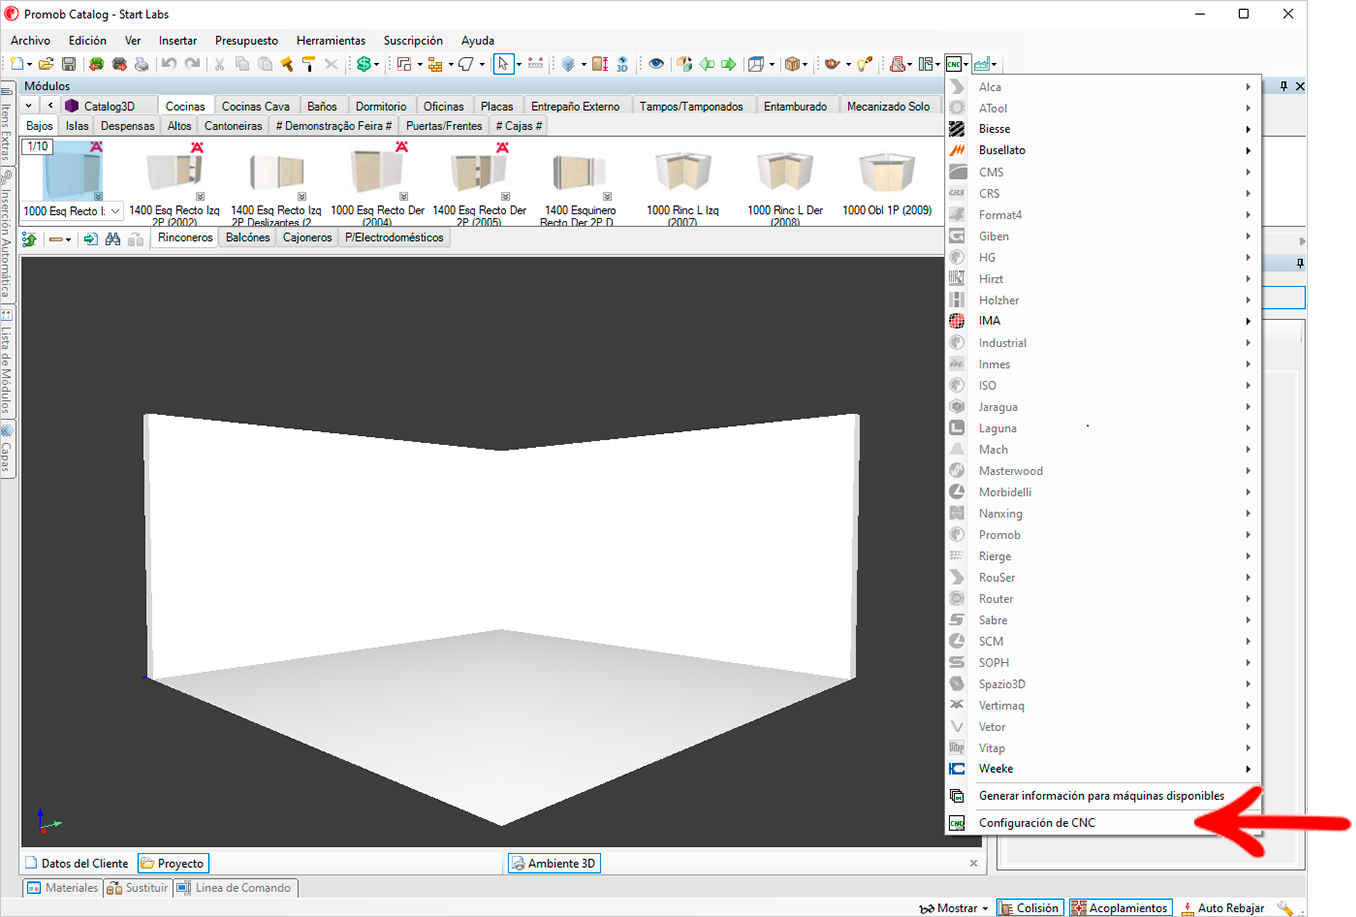Open the Datos del Cliente tab
Screen dimensions: 1356x917
(76, 863)
